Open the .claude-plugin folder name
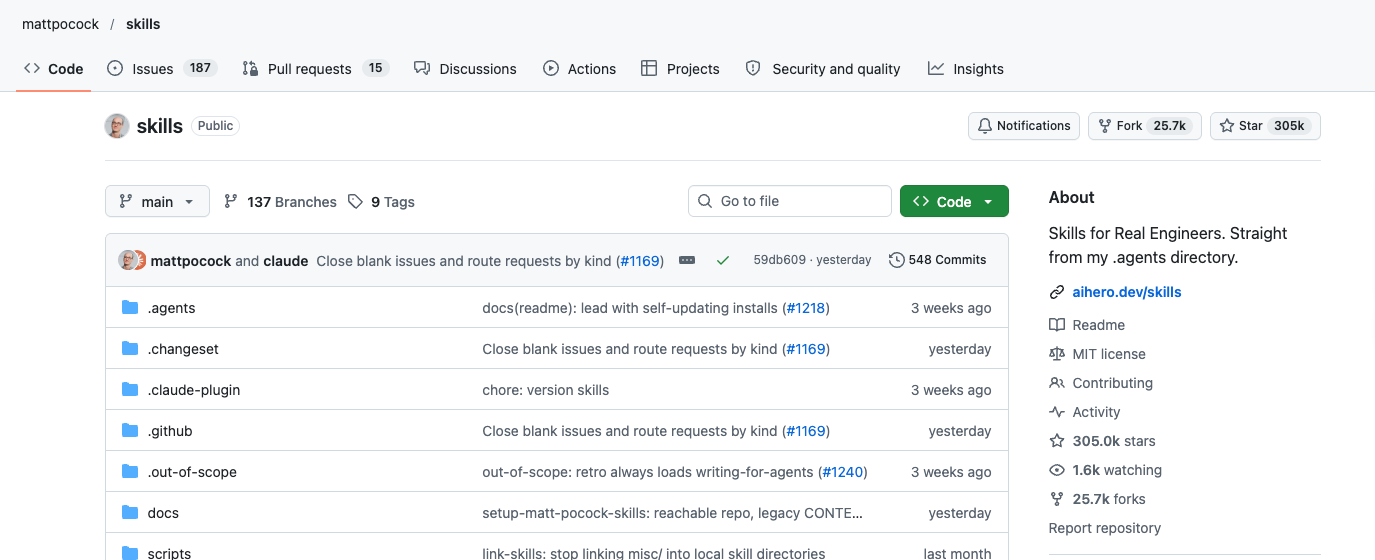The height and width of the screenshot is (560, 1375). [194, 390]
